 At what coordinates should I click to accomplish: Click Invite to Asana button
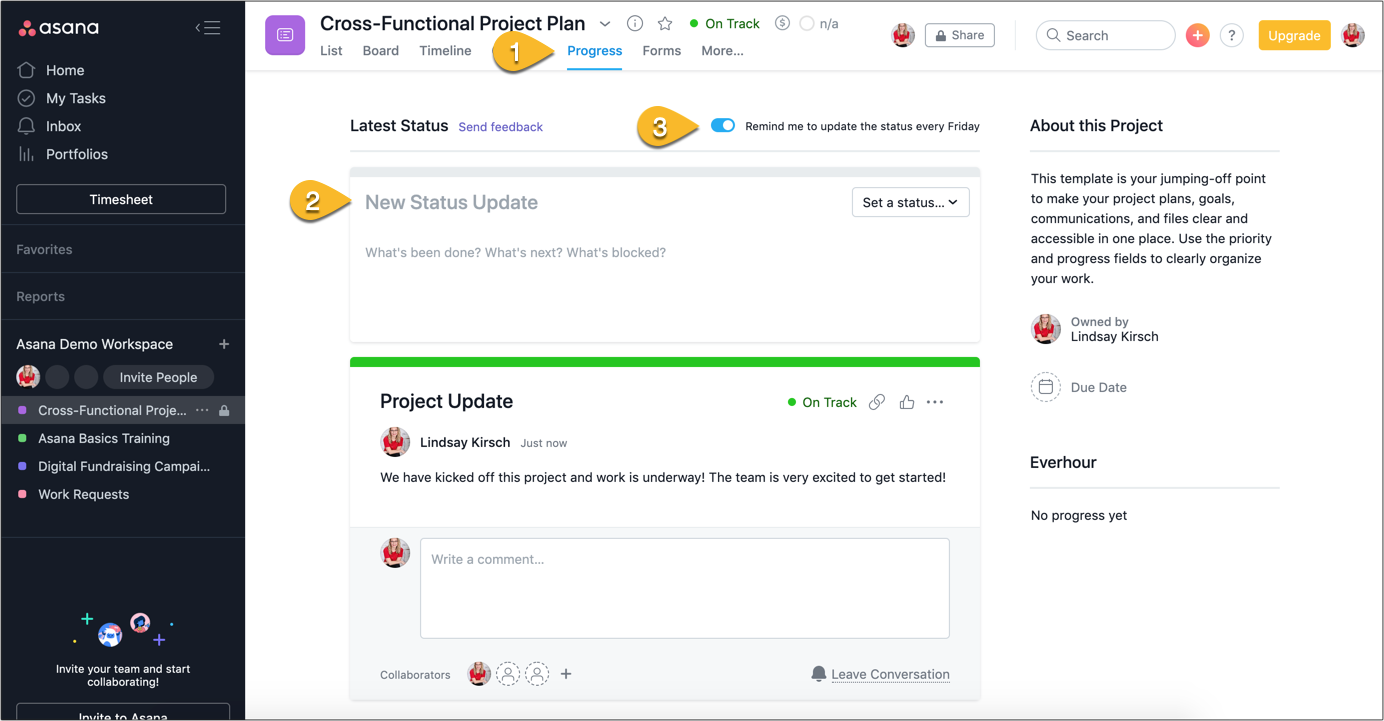pyautogui.click(x=123, y=712)
